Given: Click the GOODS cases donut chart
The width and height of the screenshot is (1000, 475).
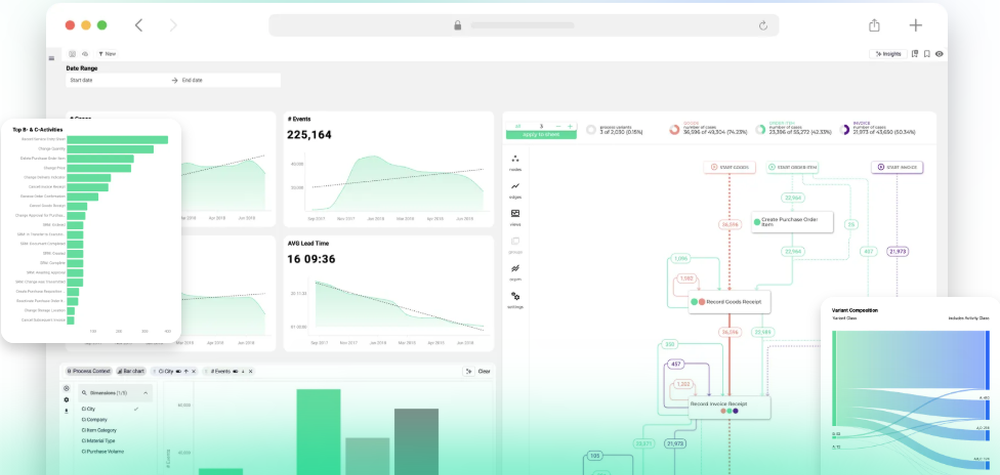Looking at the screenshot, I should pos(674,129).
